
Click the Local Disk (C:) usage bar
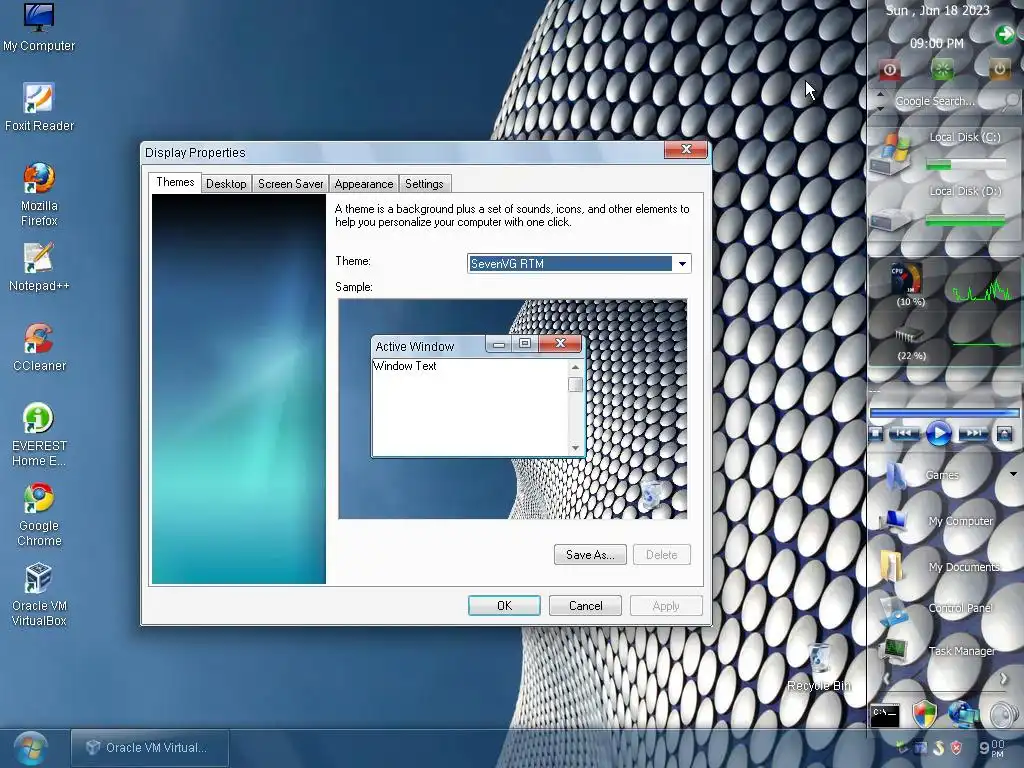tap(966, 165)
